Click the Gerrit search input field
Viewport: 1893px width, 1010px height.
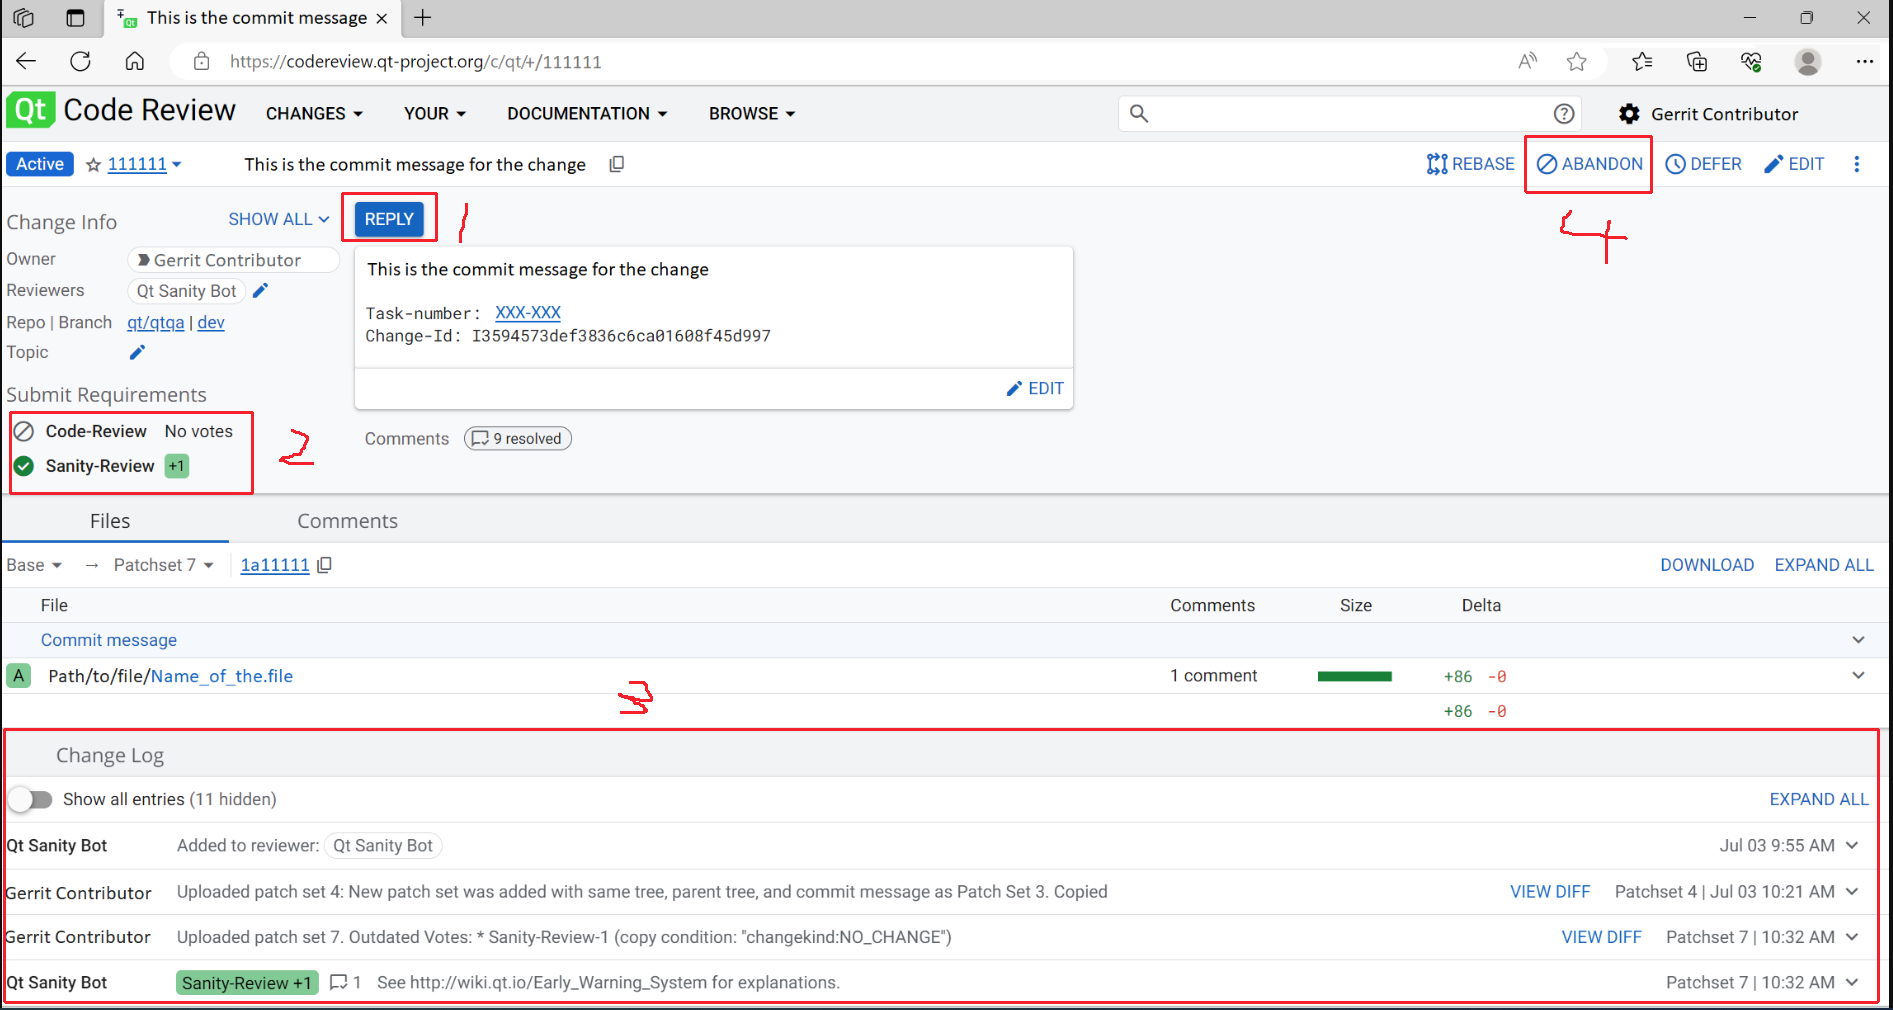point(1348,114)
